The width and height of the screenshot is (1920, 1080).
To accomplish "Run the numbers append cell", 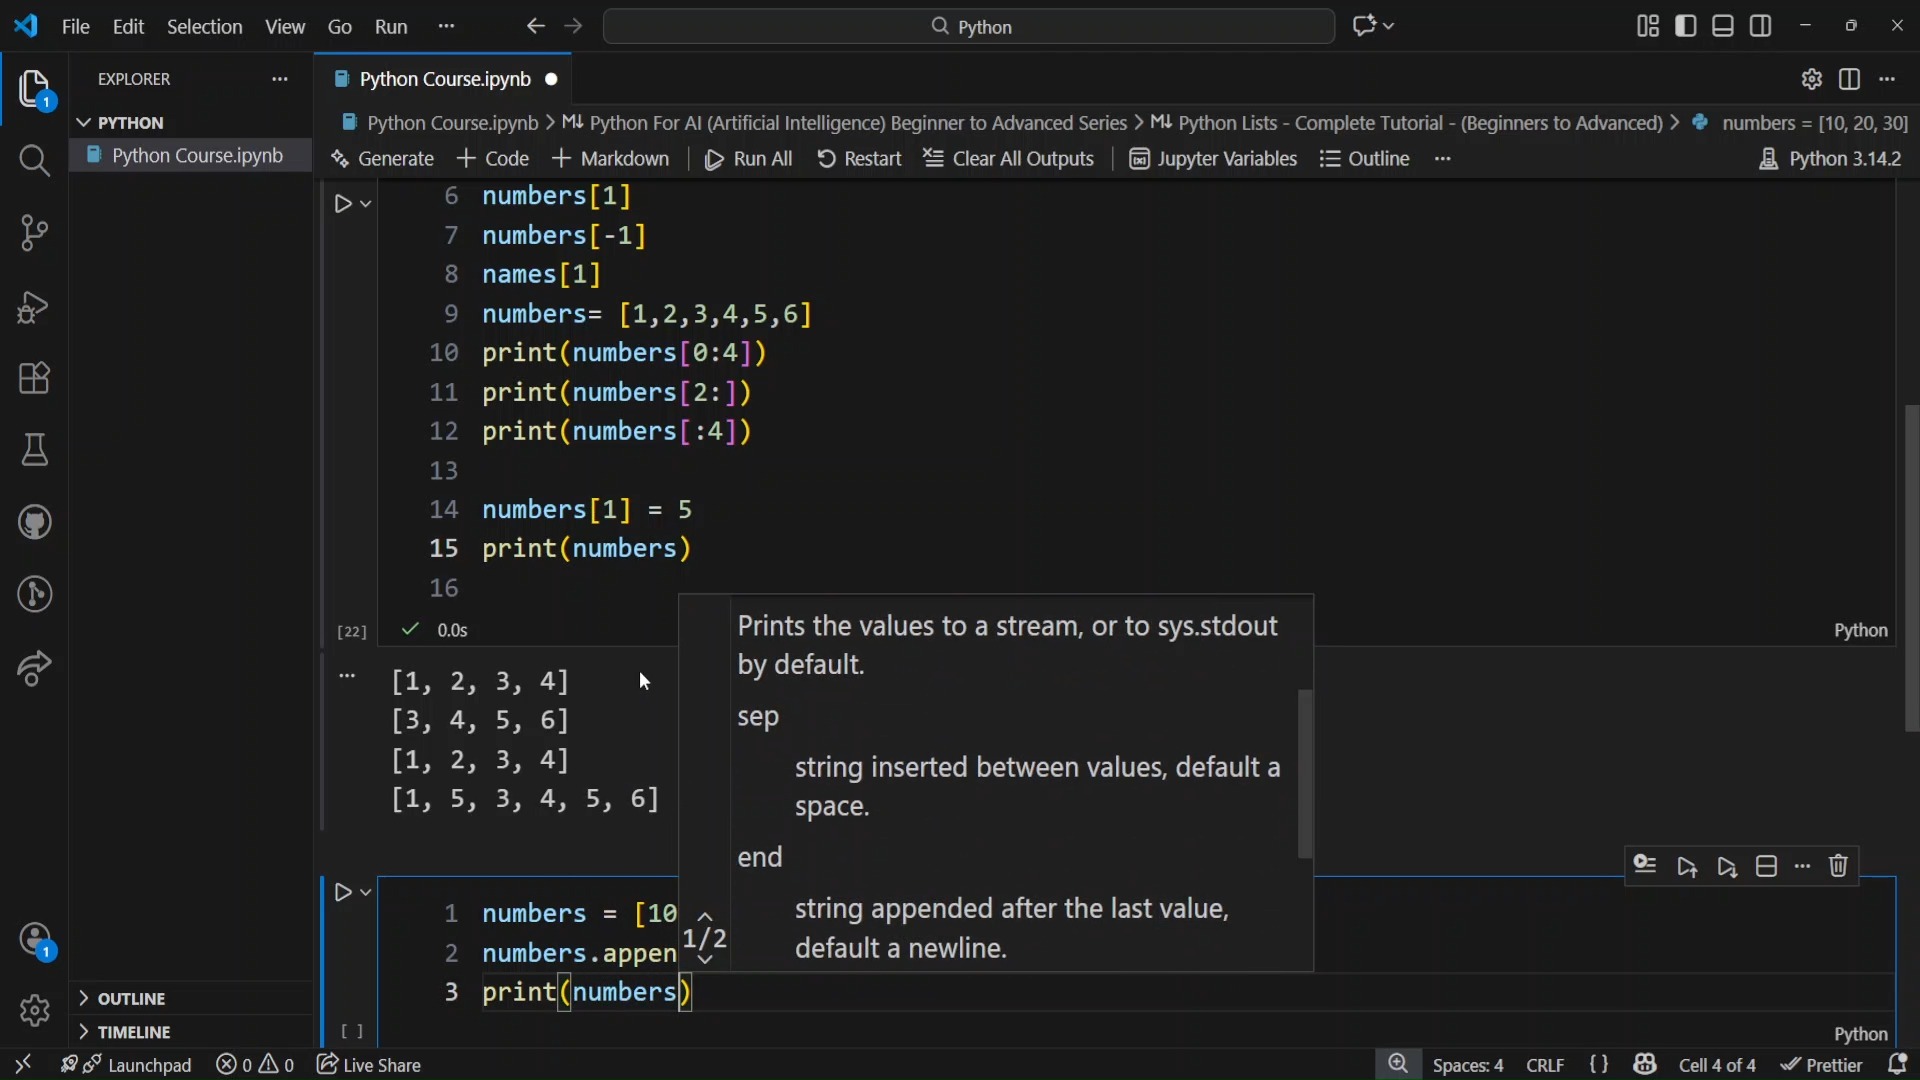I will 343,892.
